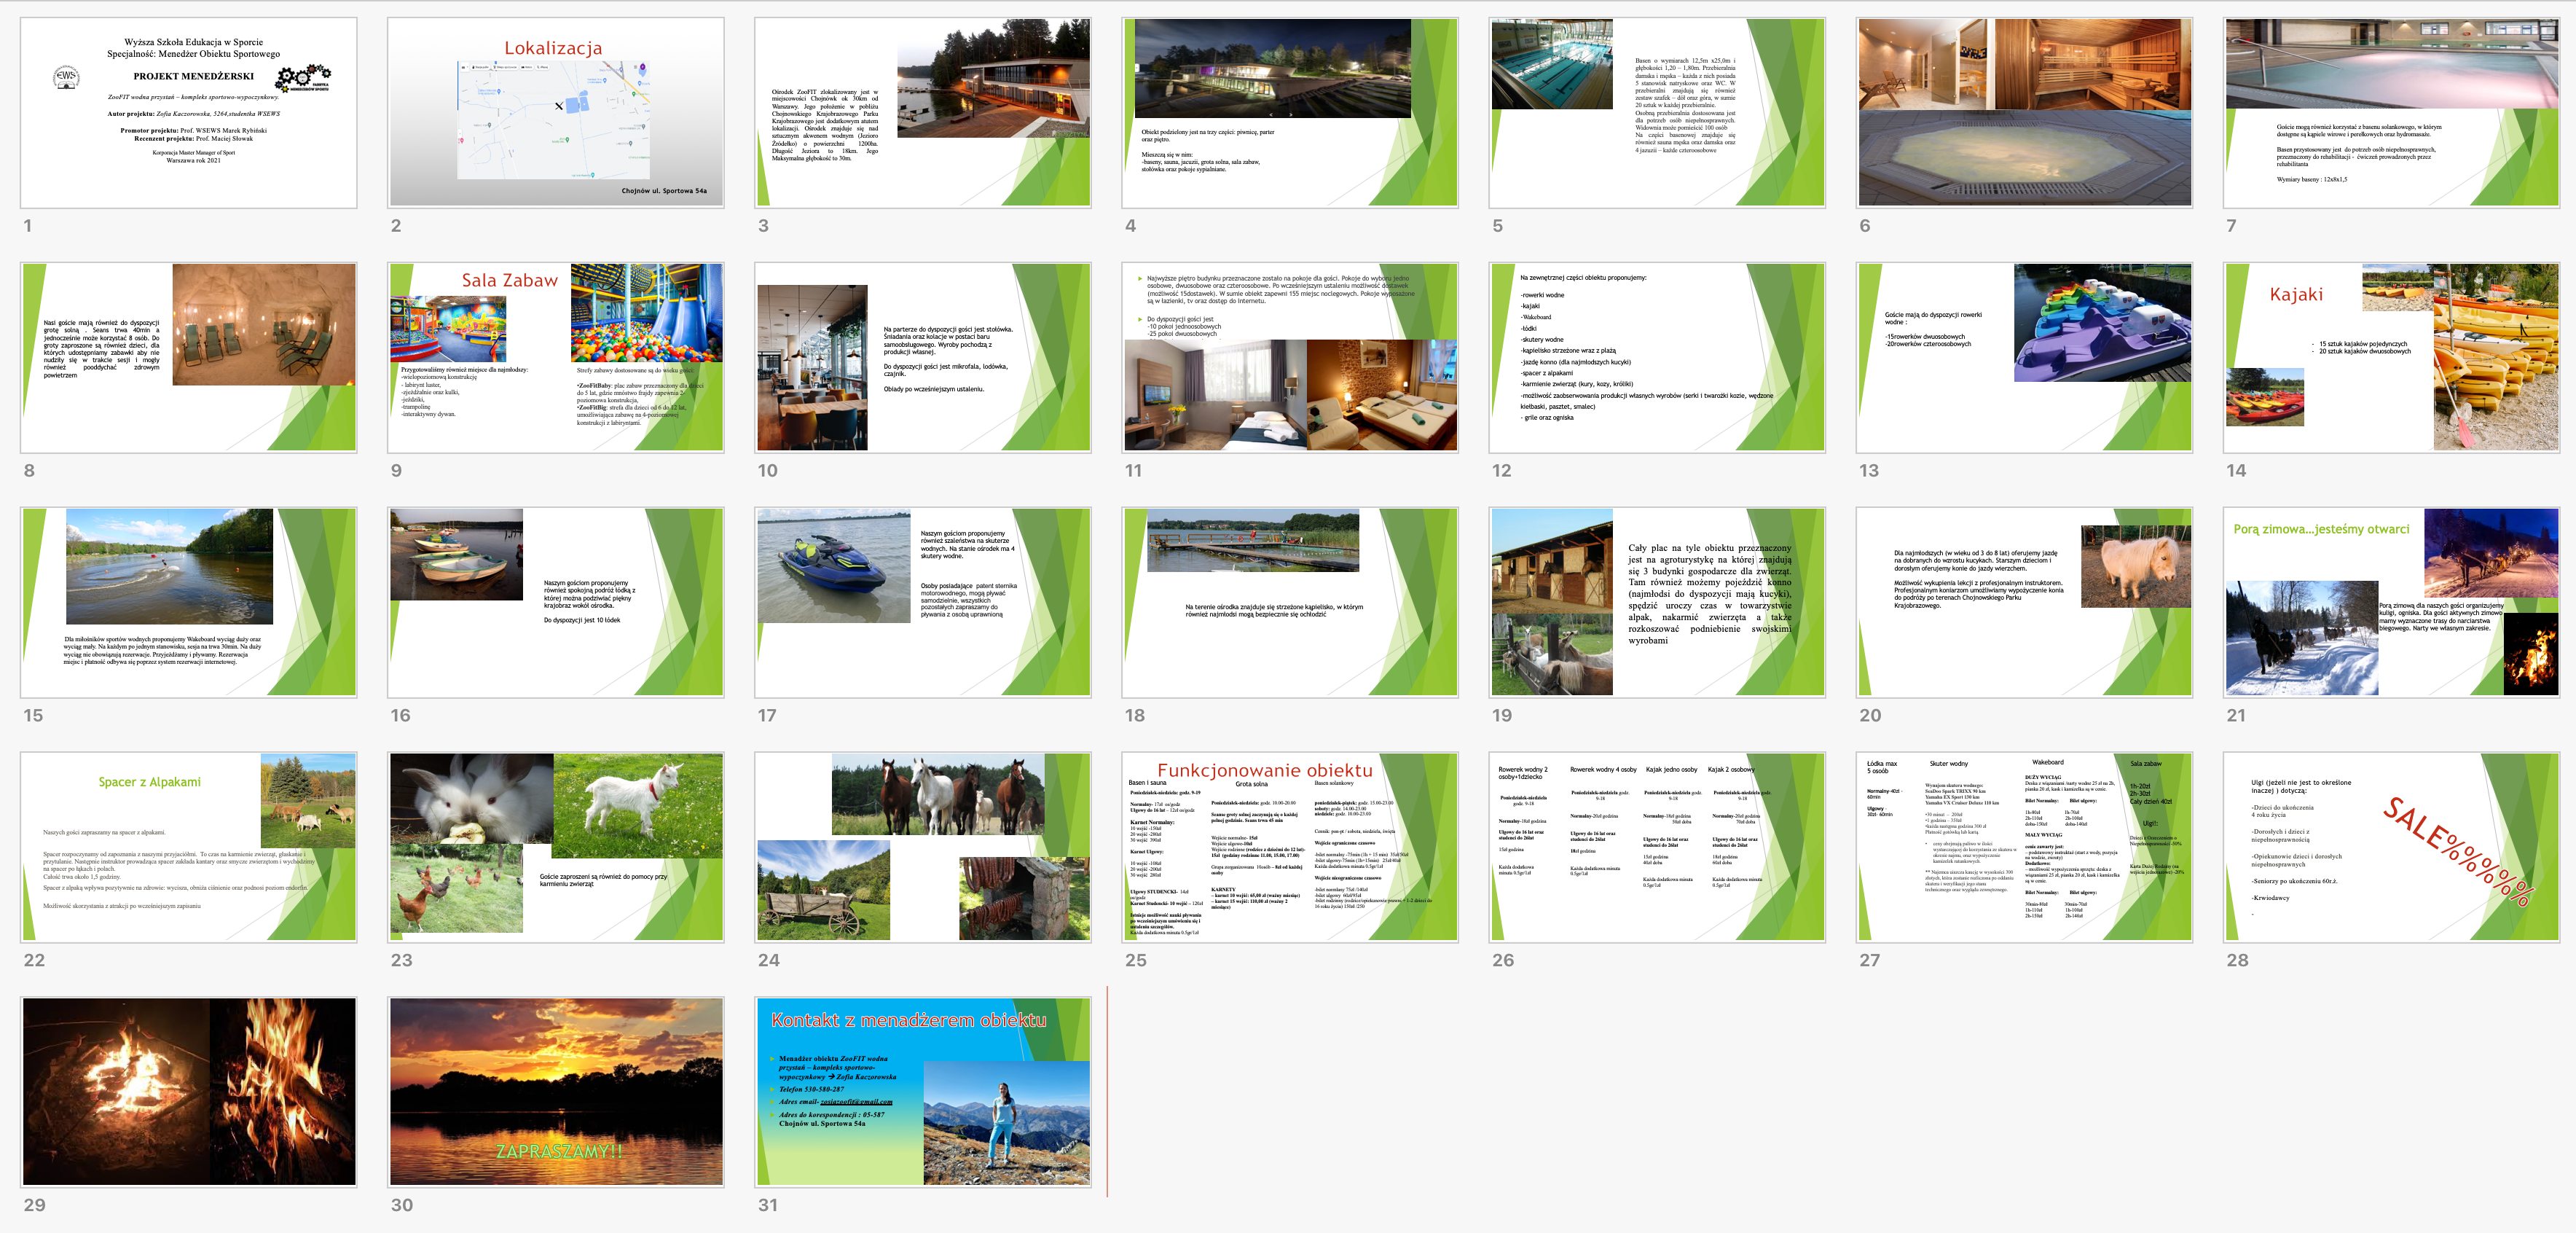Click the SALE%%%% slide thumbnail
This screenshot has width=2576, height=1233.
tap(2390, 847)
